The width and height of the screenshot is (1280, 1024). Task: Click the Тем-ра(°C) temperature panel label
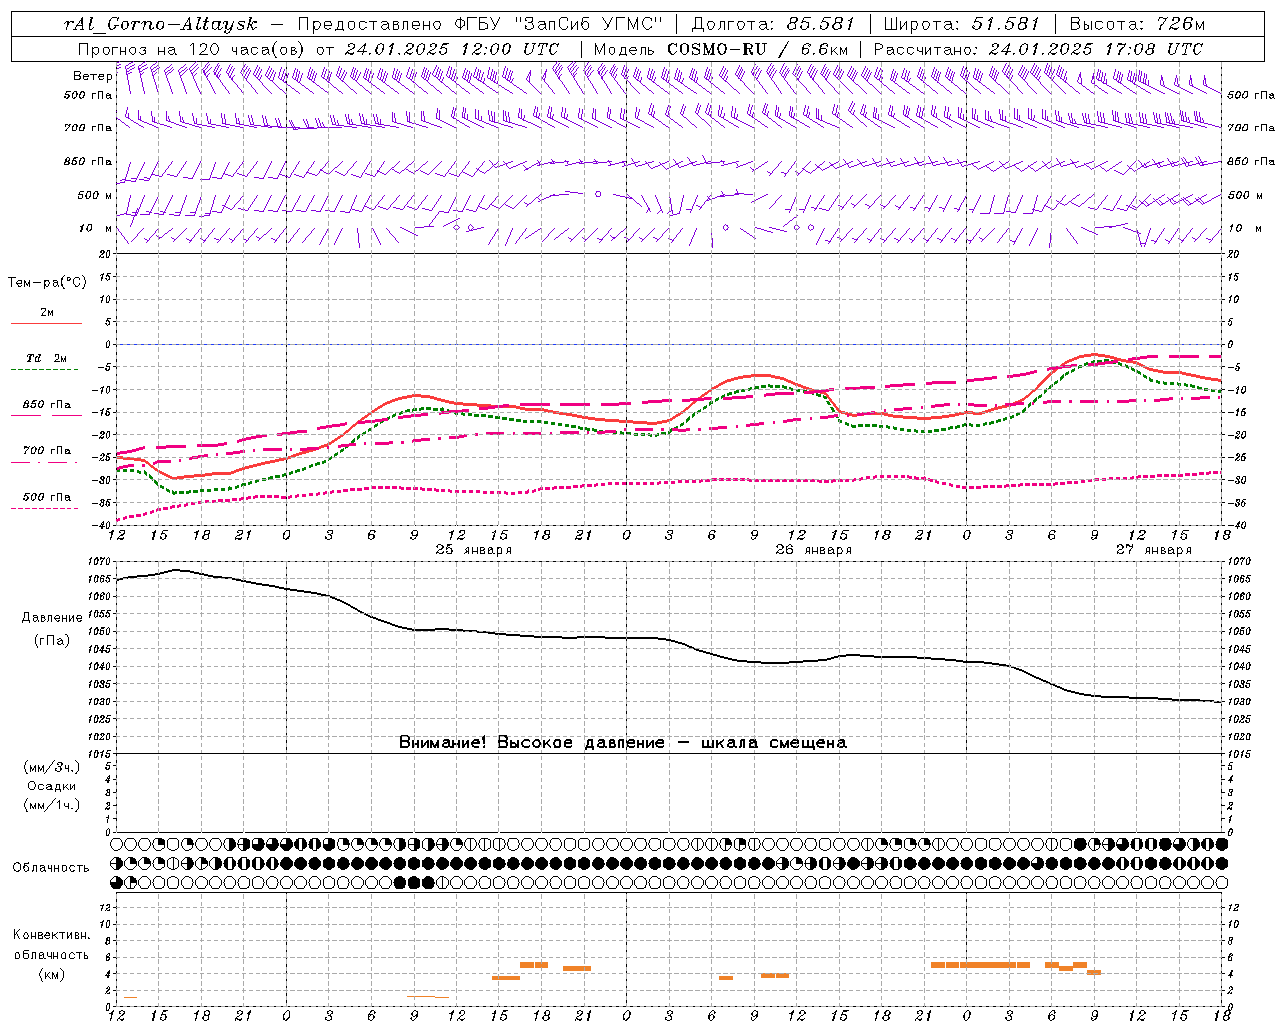tap(47, 283)
